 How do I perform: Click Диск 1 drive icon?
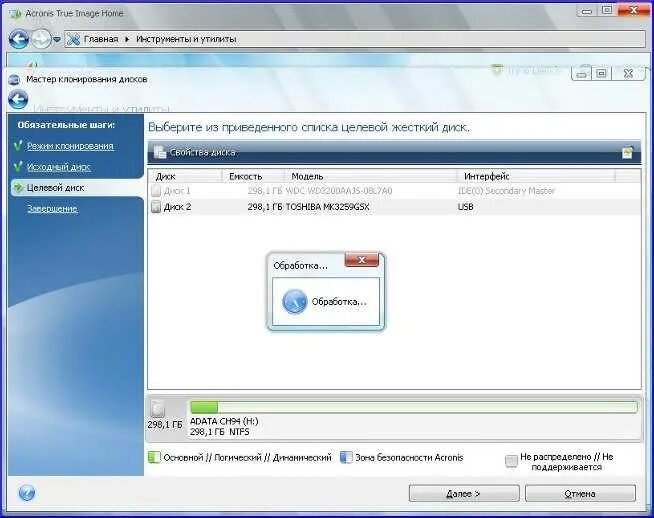156,191
